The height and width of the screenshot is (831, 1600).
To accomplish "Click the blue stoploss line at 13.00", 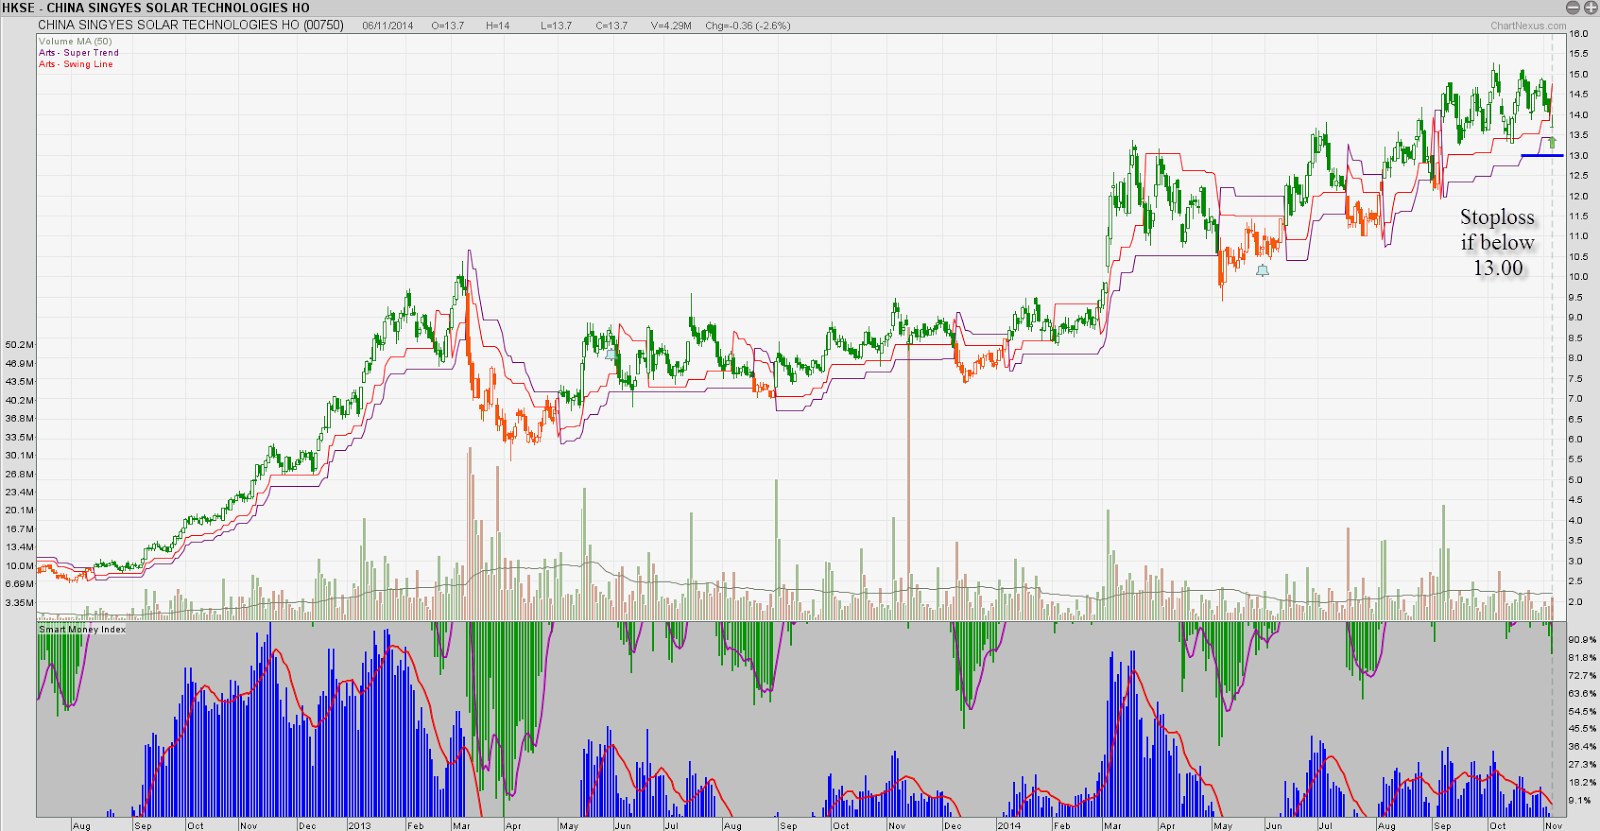I will click(x=1541, y=155).
